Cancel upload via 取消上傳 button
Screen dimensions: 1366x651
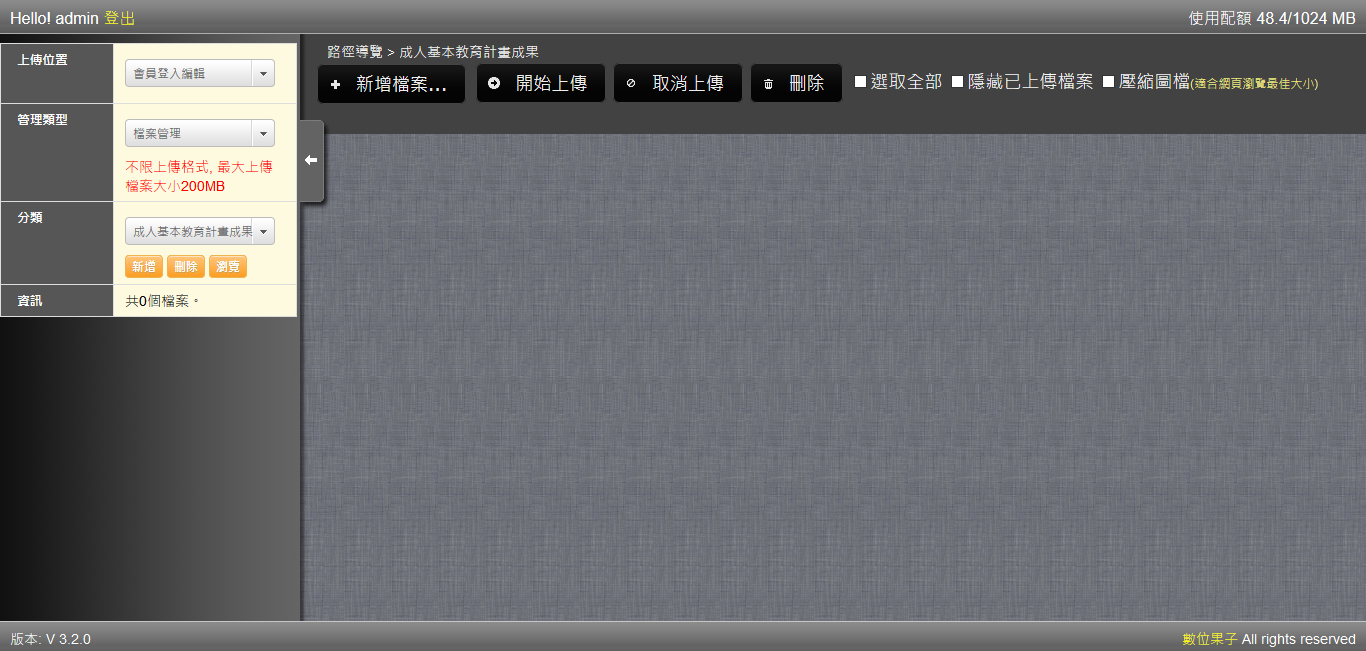click(x=677, y=84)
